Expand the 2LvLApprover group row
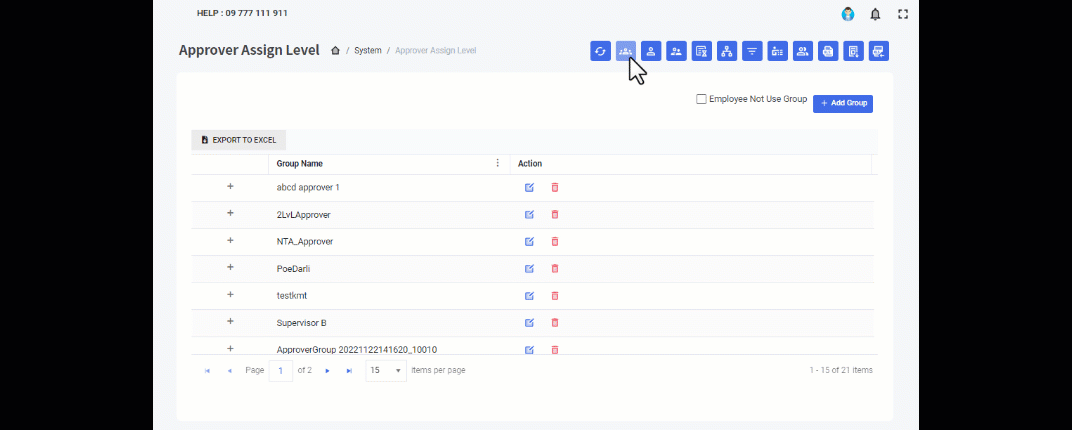 pos(230,213)
